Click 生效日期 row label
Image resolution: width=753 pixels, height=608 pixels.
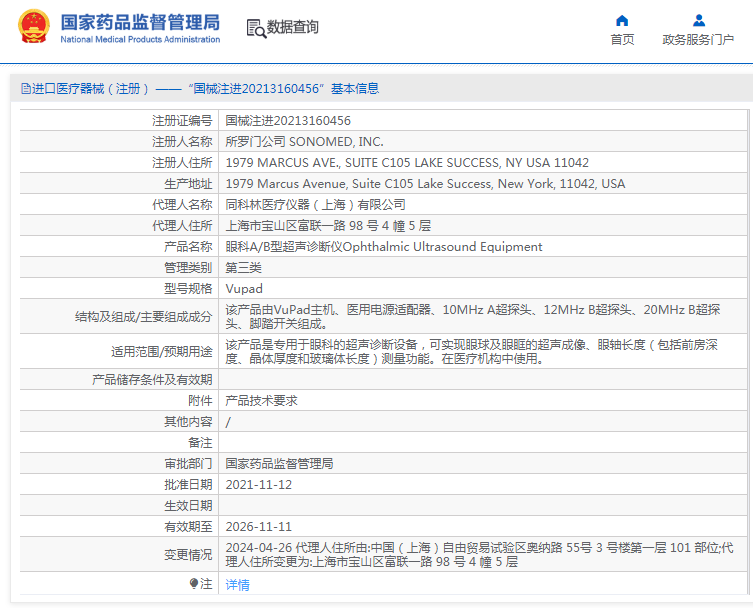tap(188, 506)
